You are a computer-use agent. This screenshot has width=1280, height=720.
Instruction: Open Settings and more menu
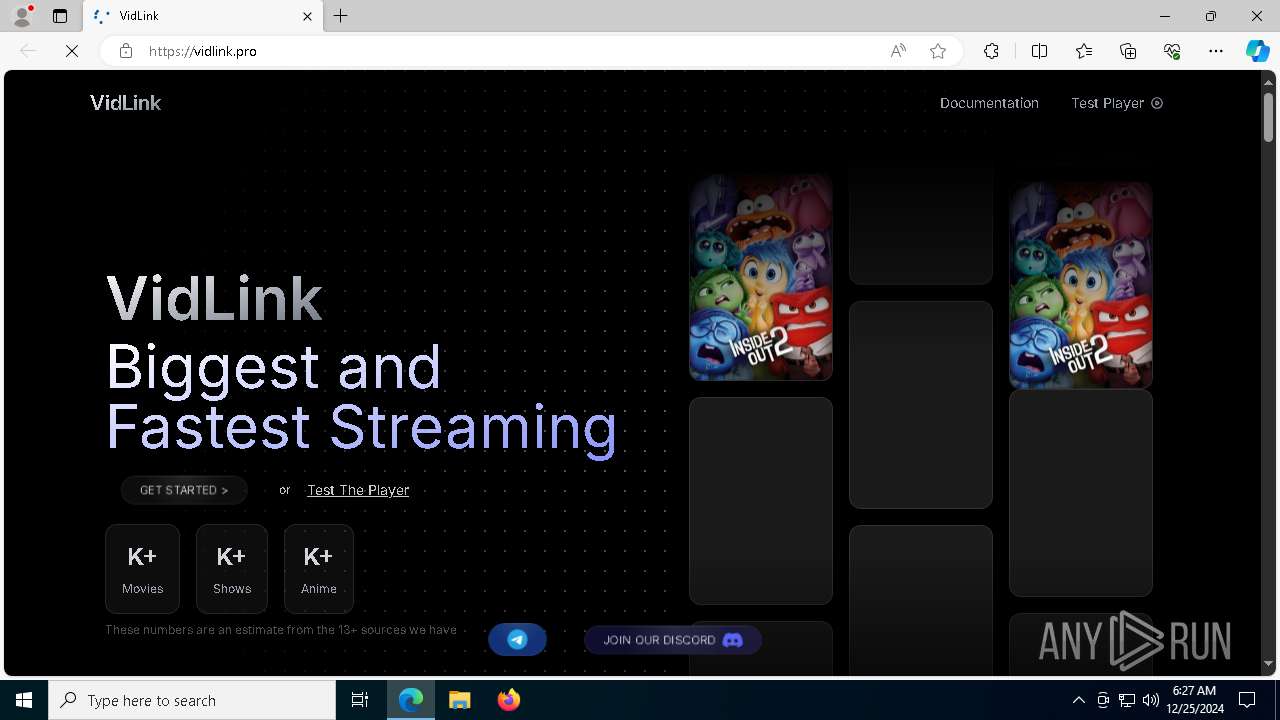[1216, 51]
